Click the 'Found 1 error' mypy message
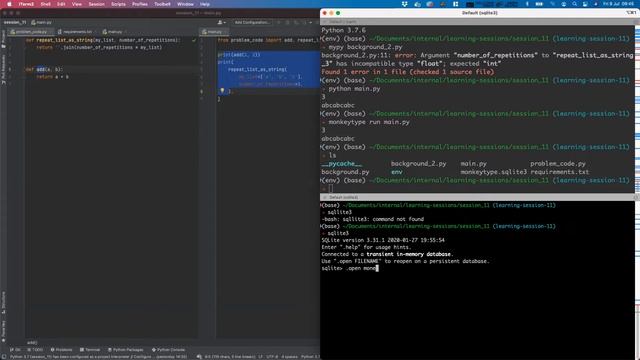 coord(407,72)
